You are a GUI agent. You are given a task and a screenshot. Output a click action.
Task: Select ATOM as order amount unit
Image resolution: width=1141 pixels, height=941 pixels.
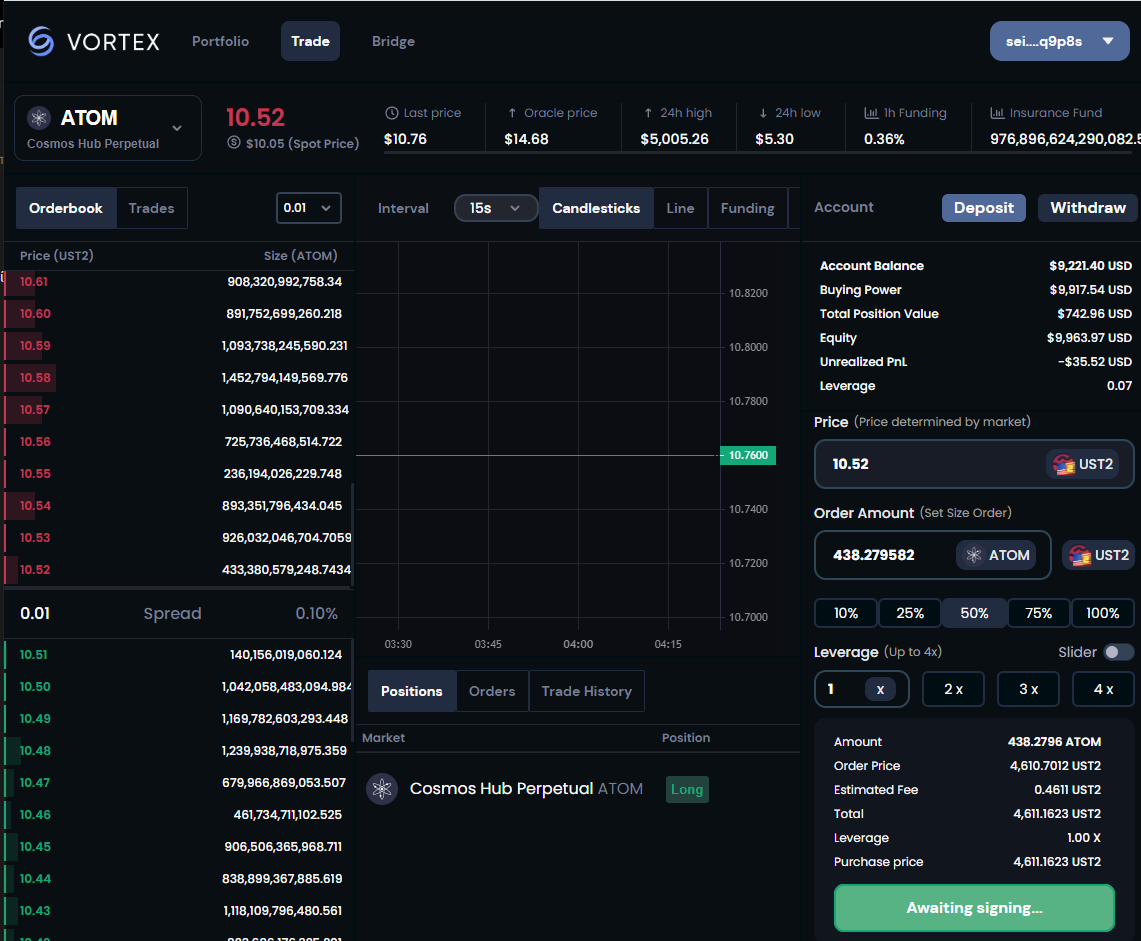998,555
